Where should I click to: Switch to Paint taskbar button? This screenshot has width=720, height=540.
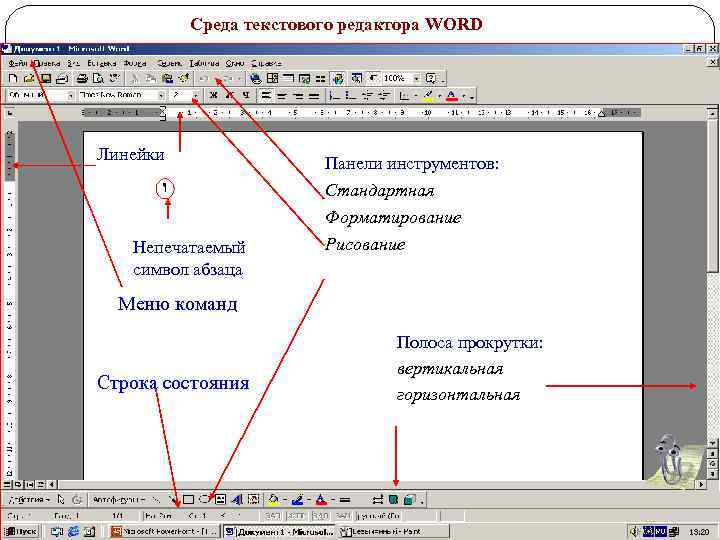coord(394,531)
